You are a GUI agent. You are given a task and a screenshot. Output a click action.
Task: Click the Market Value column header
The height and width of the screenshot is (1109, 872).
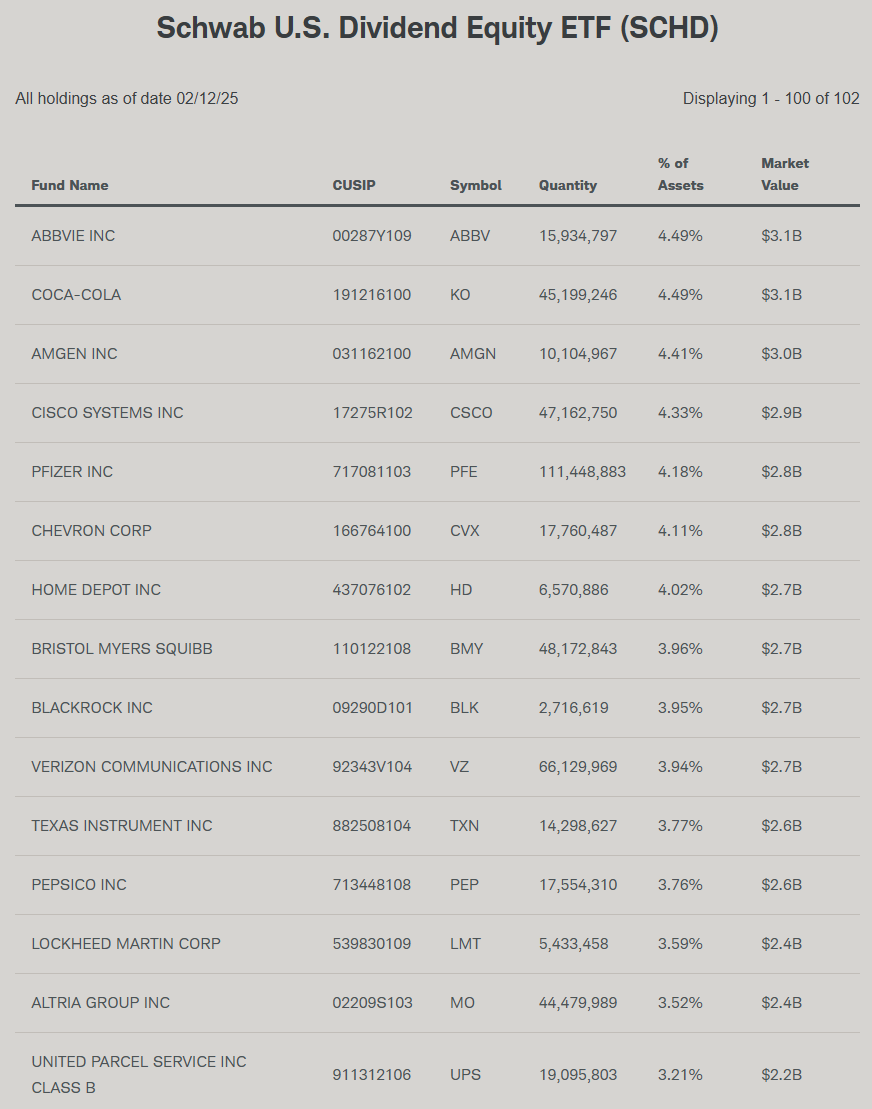(784, 174)
